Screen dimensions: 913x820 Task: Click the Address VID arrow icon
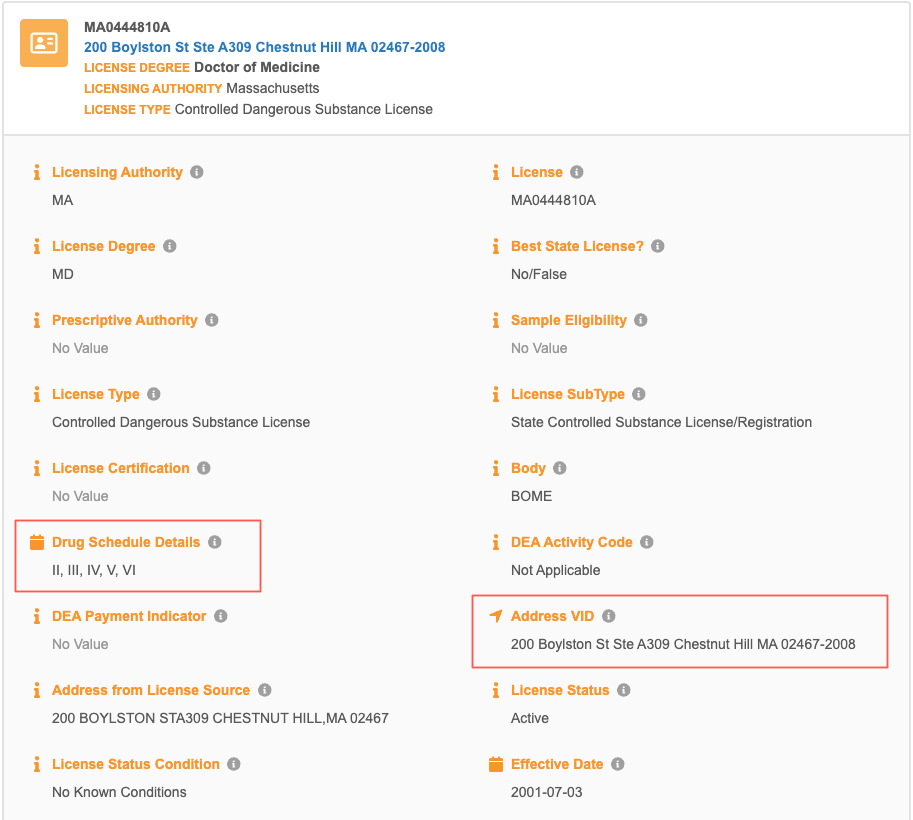click(496, 616)
